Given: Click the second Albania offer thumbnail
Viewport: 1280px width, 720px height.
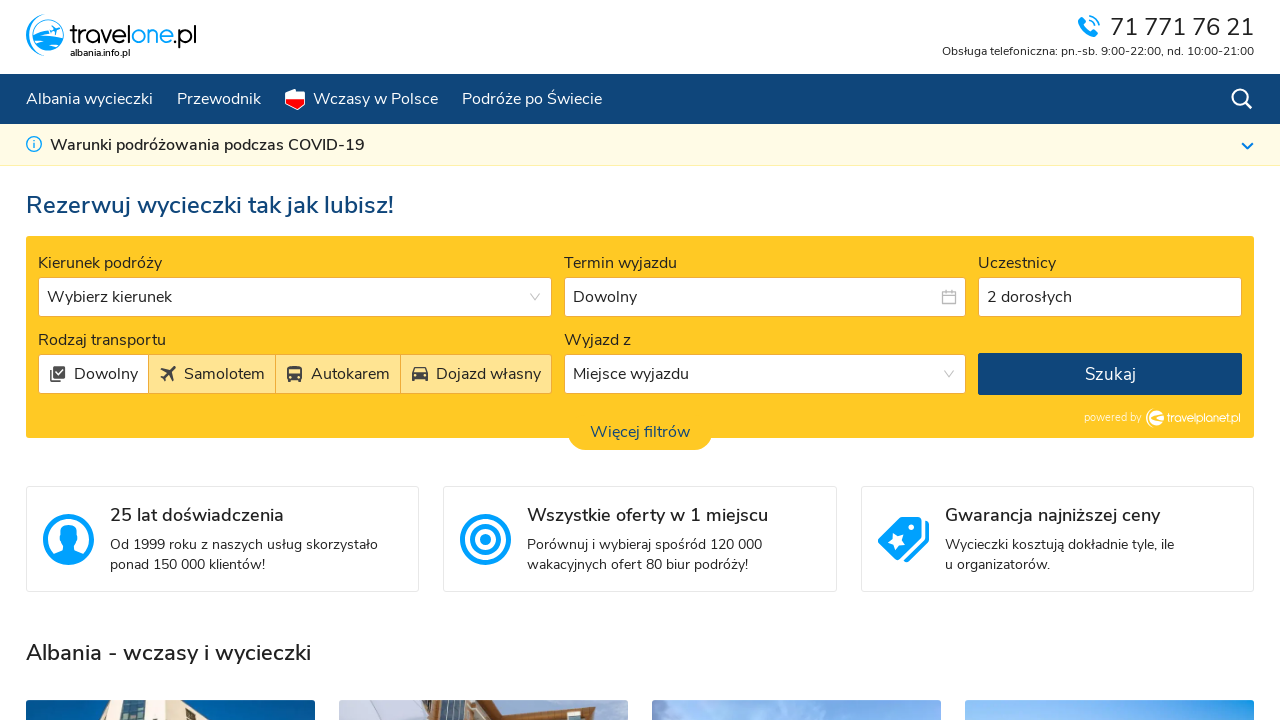Looking at the screenshot, I should [x=483, y=710].
